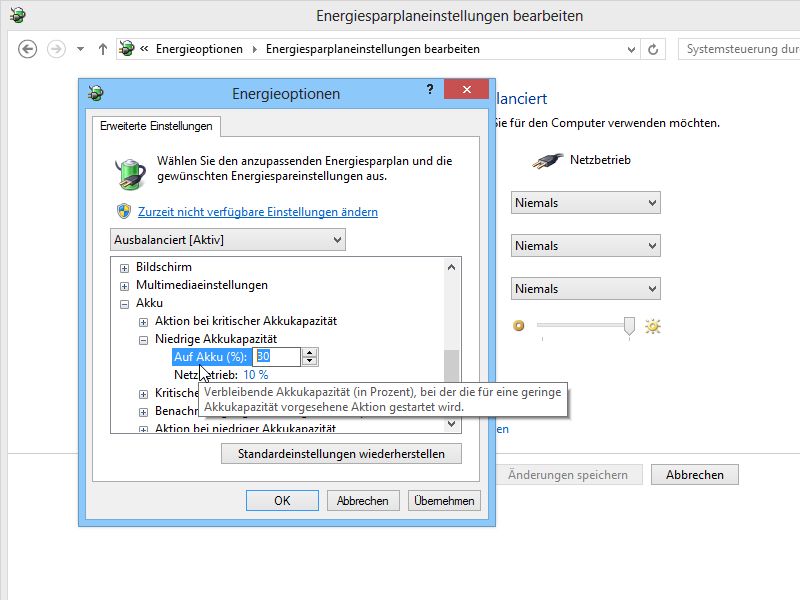Click the help question mark button
Screen dimensions: 800x600
pyautogui.click(x=430, y=90)
